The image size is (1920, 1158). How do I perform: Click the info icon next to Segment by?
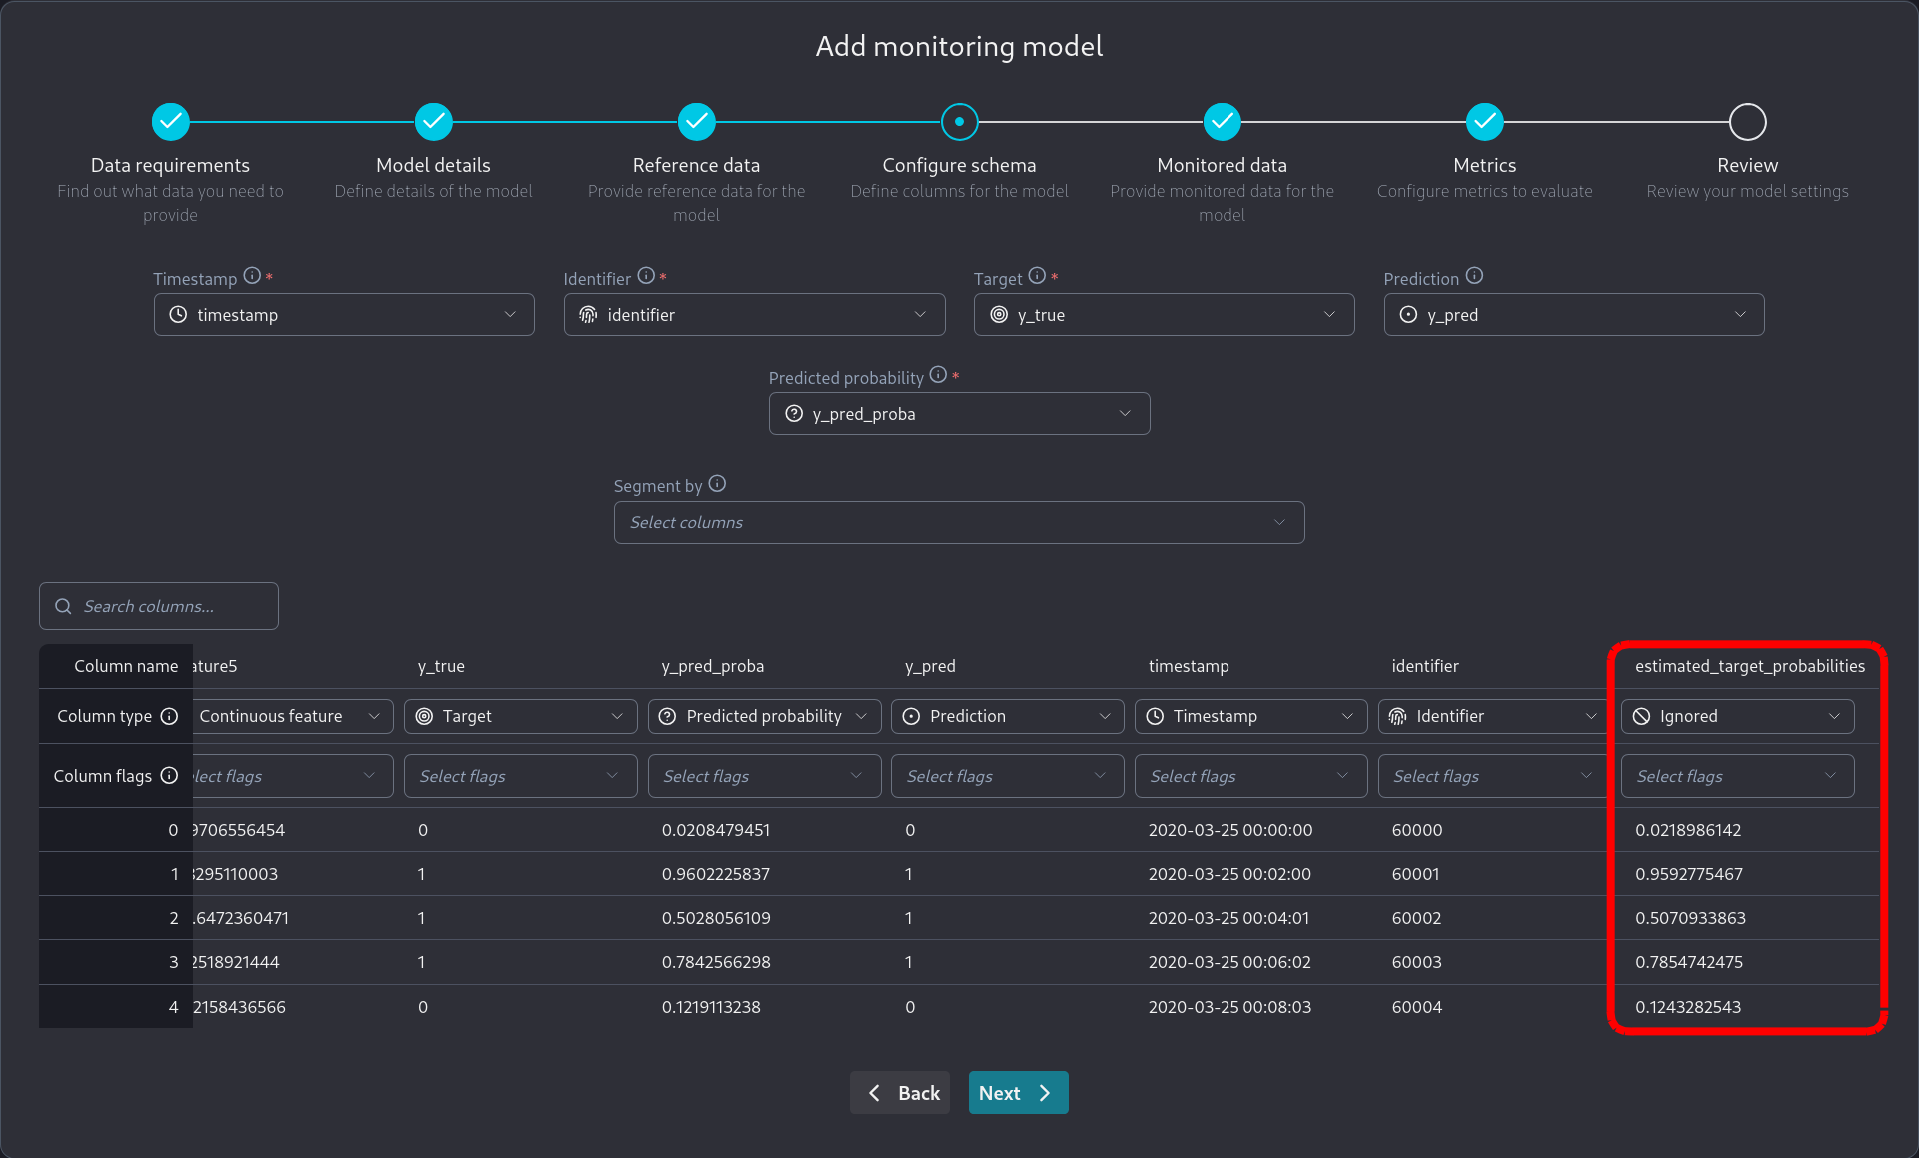[x=717, y=484]
